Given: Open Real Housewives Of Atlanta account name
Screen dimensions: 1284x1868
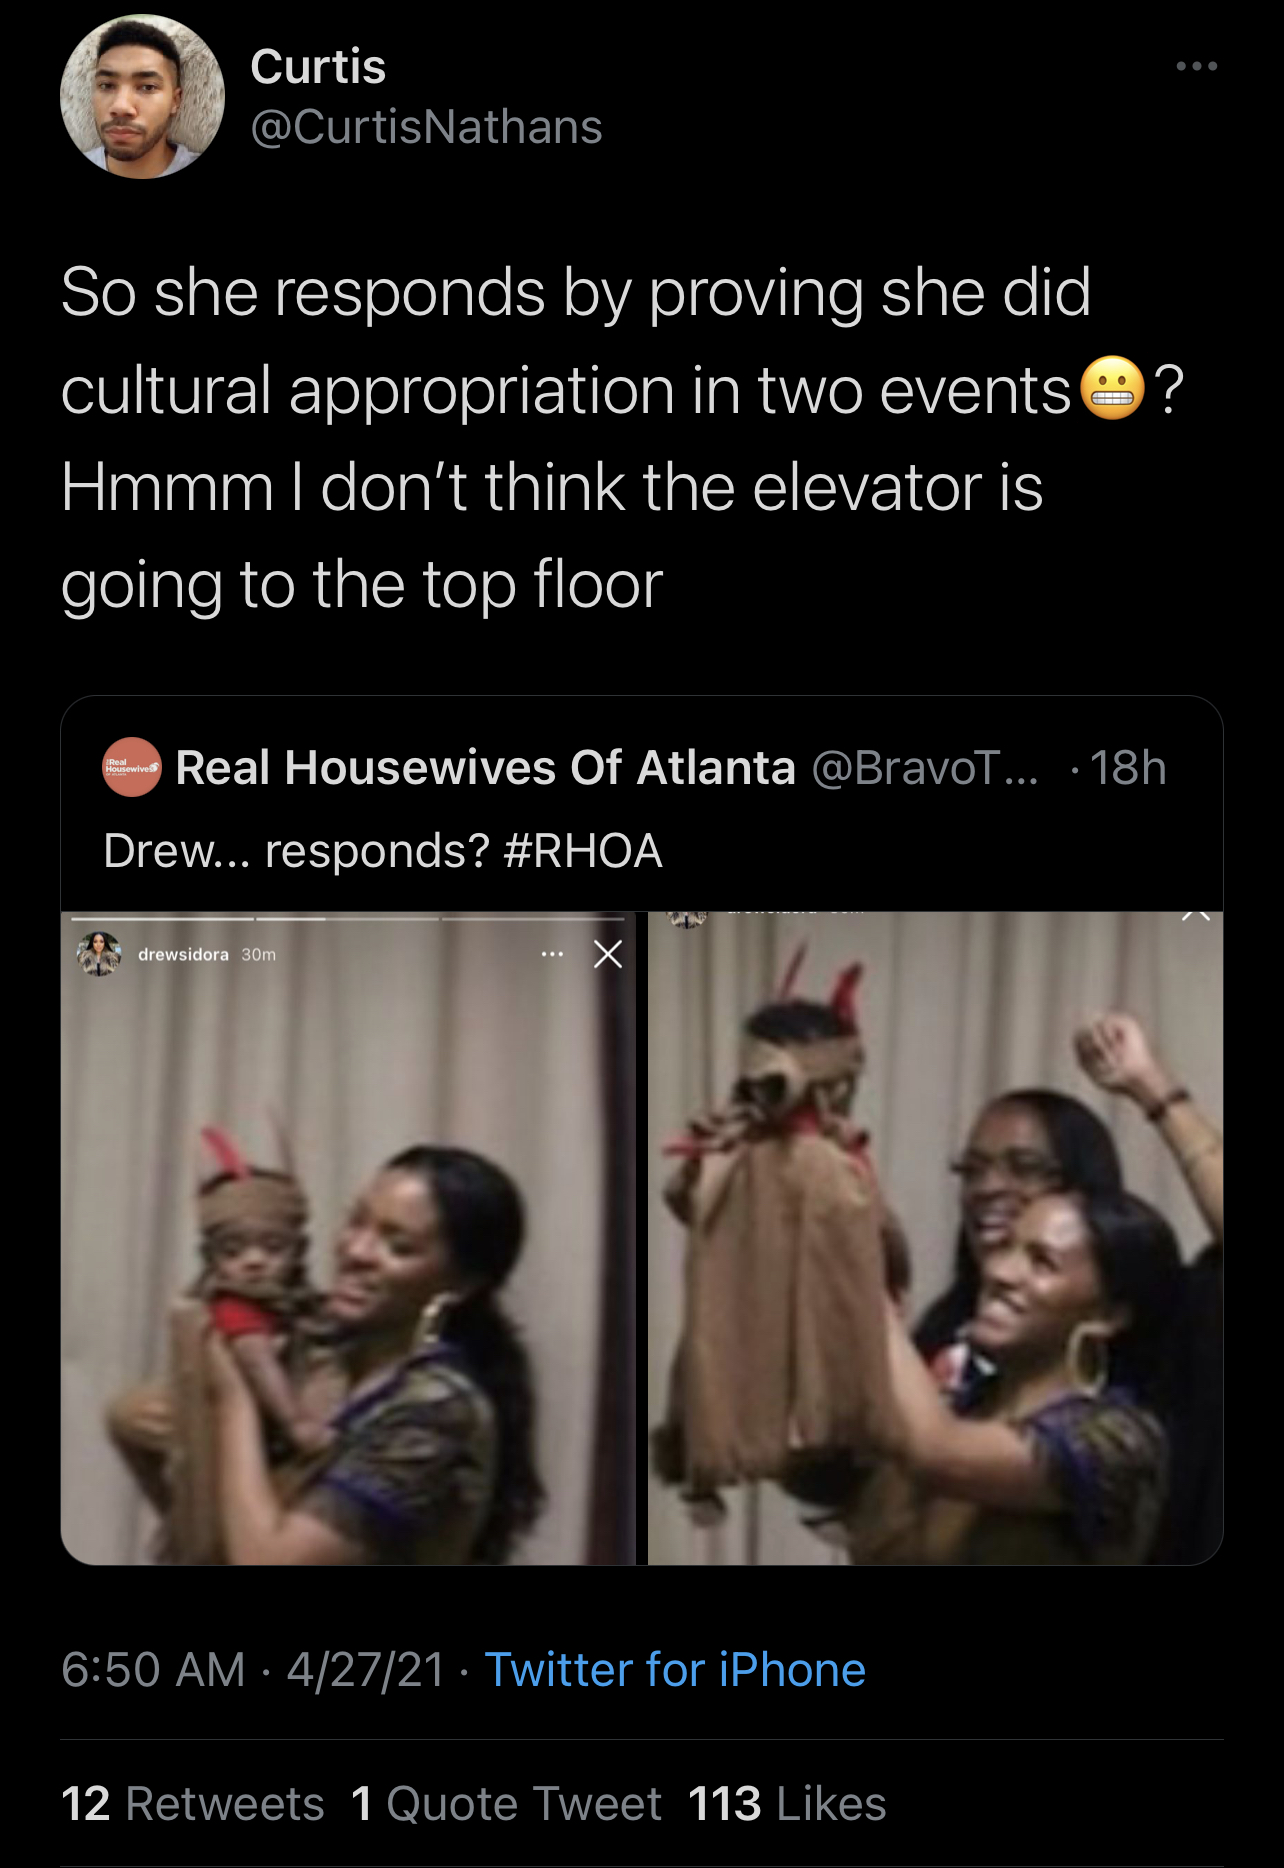Looking at the screenshot, I should [x=486, y=767].
